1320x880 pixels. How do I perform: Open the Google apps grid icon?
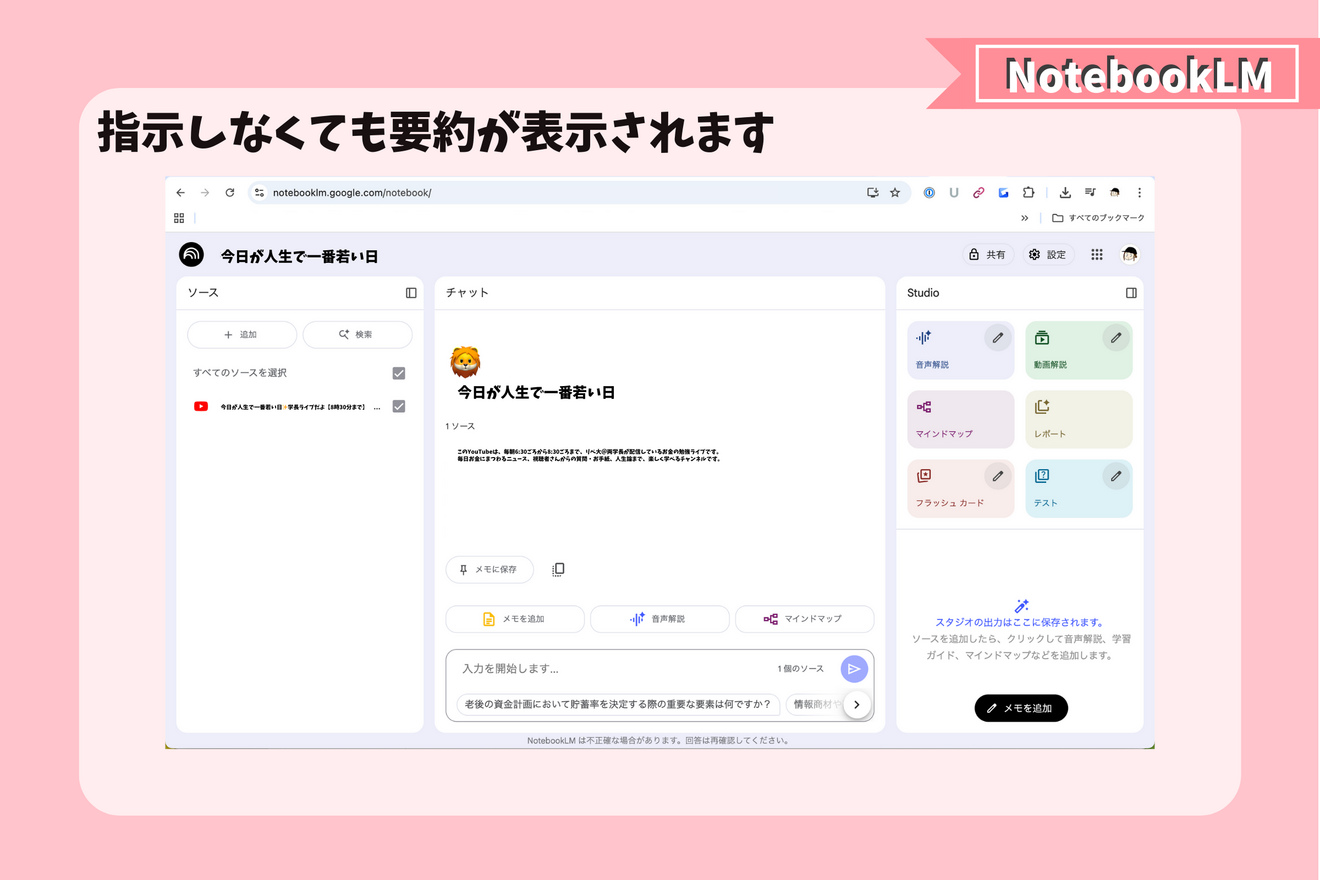(1097, 255)
